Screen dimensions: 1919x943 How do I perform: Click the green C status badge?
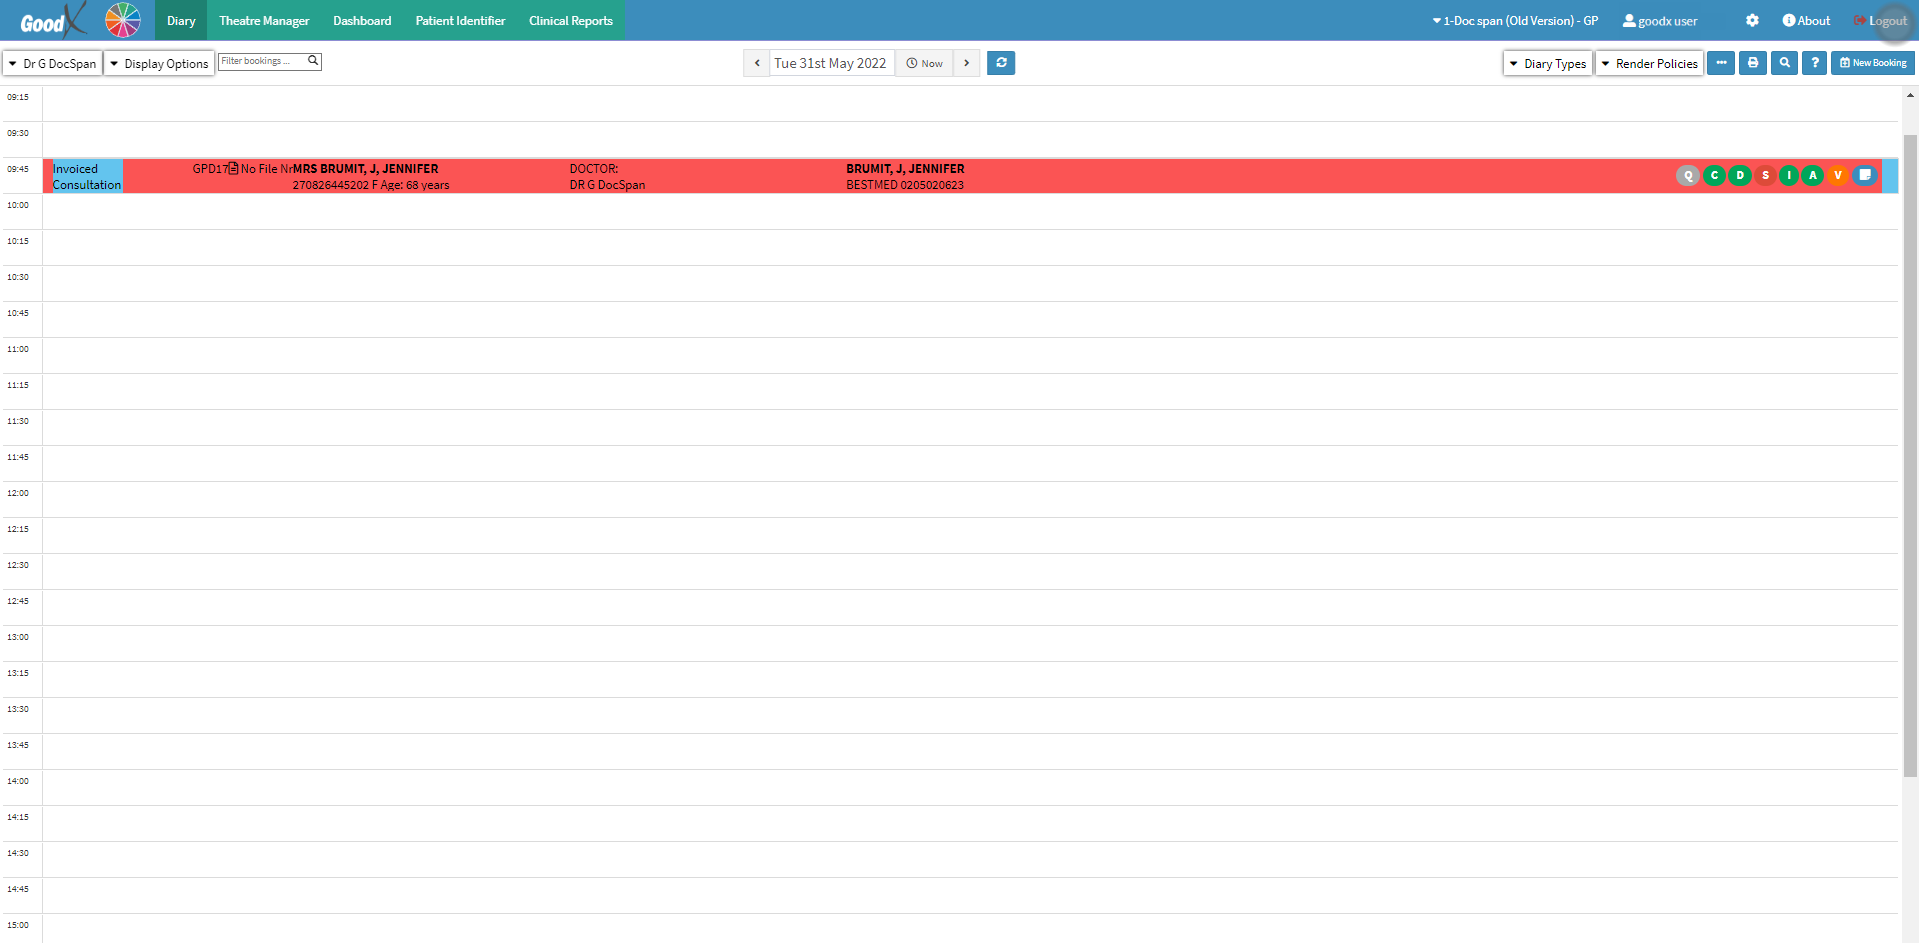(1714, 176)
